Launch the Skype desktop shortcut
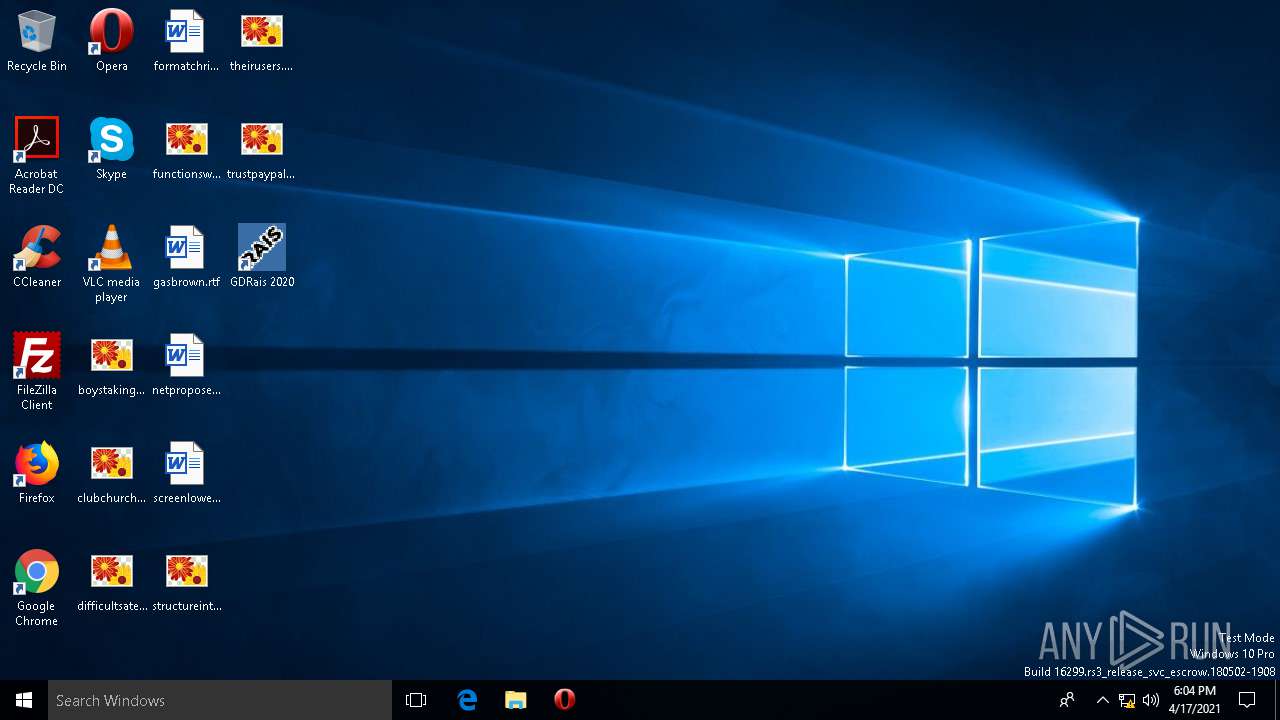 point(111,150)
